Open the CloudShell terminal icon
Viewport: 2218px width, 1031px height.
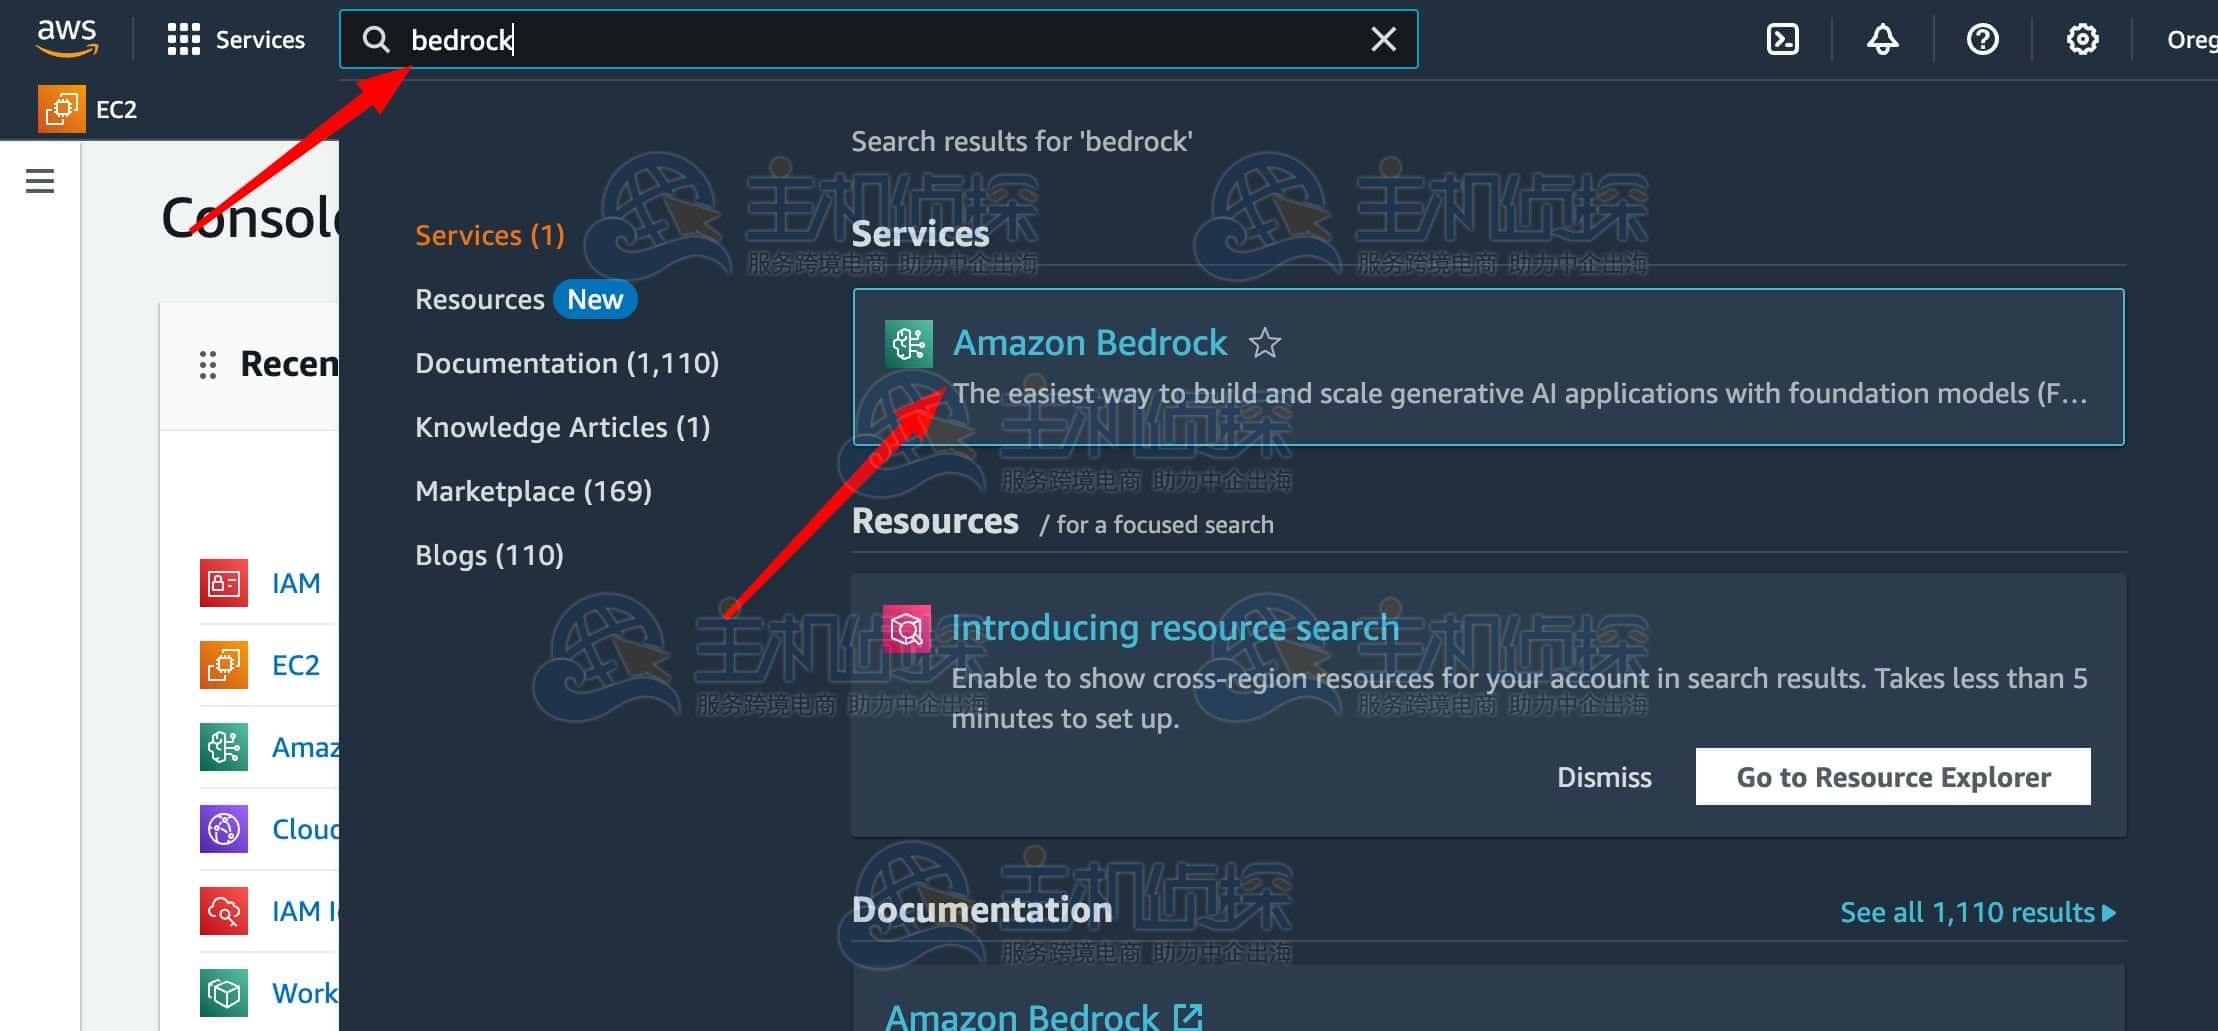click(x=1782, y=39)
